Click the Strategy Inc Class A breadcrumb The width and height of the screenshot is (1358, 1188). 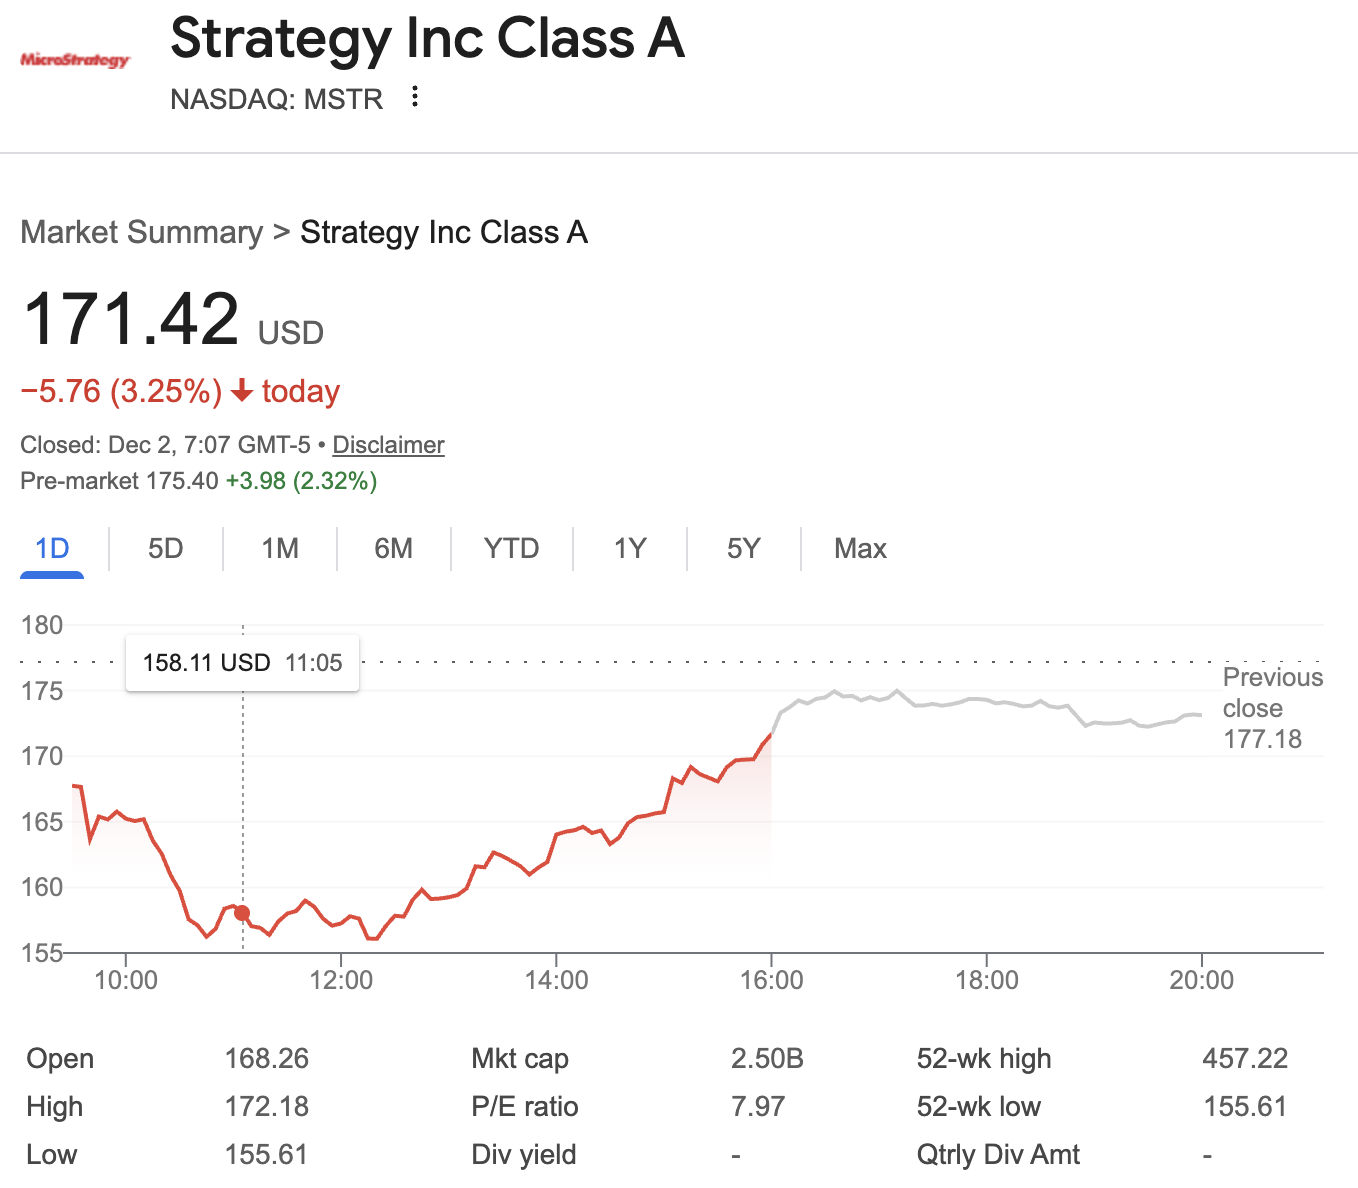point(444,232)
